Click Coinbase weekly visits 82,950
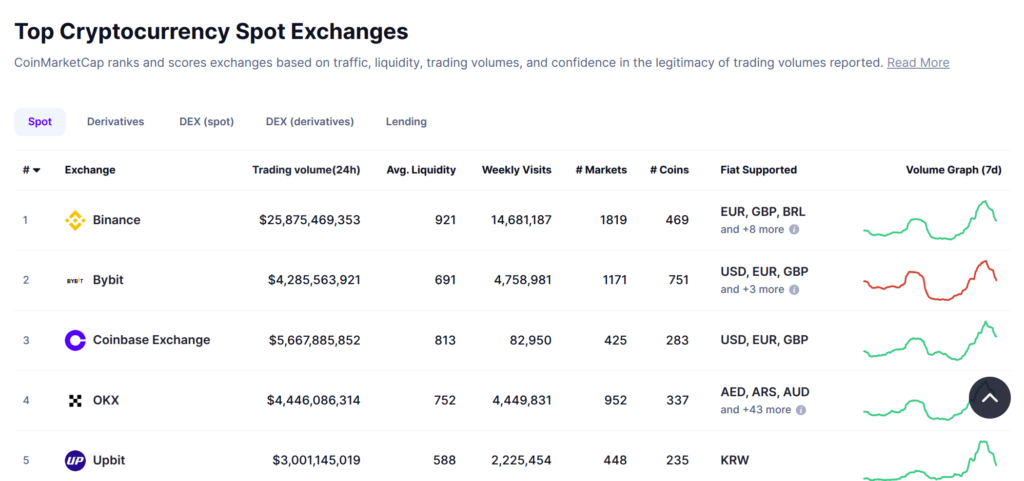 531,340
